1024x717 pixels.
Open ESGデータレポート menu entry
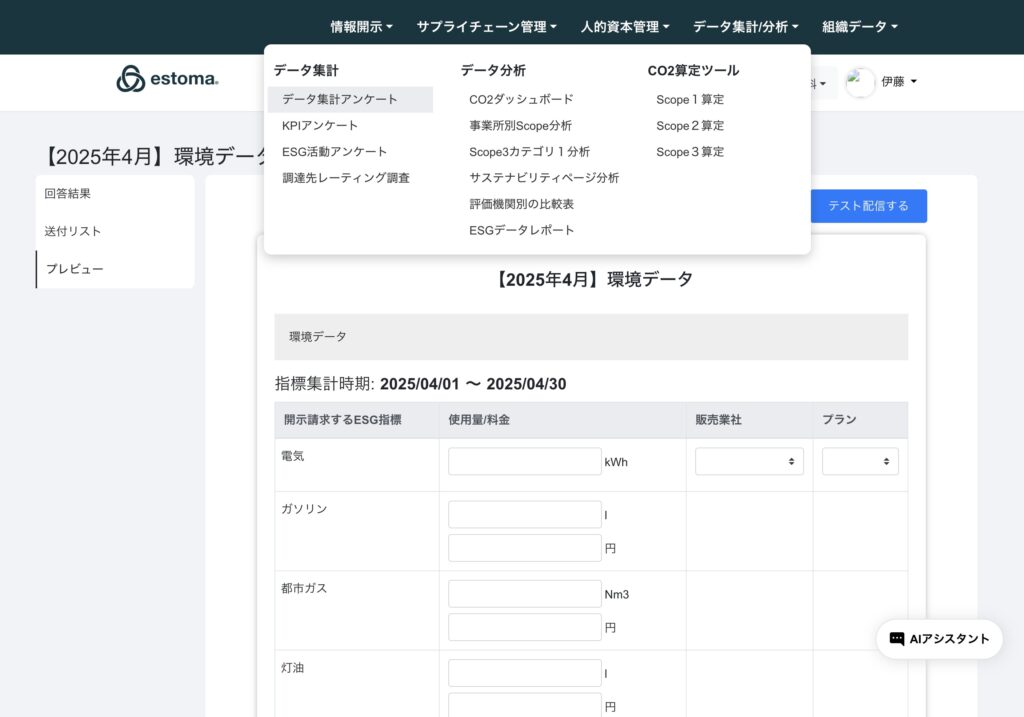pos(522,230)
